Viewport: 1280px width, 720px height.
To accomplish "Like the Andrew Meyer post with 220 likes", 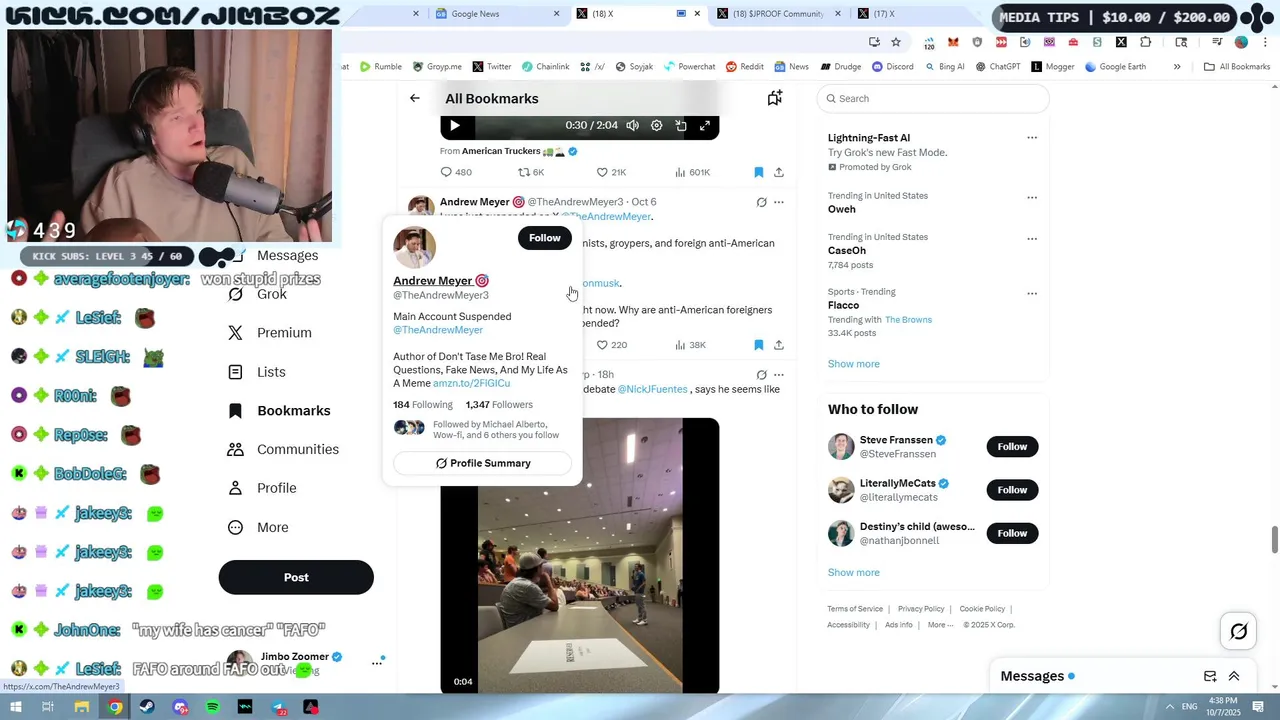I will pyautogui.click(x=611, y=345).
